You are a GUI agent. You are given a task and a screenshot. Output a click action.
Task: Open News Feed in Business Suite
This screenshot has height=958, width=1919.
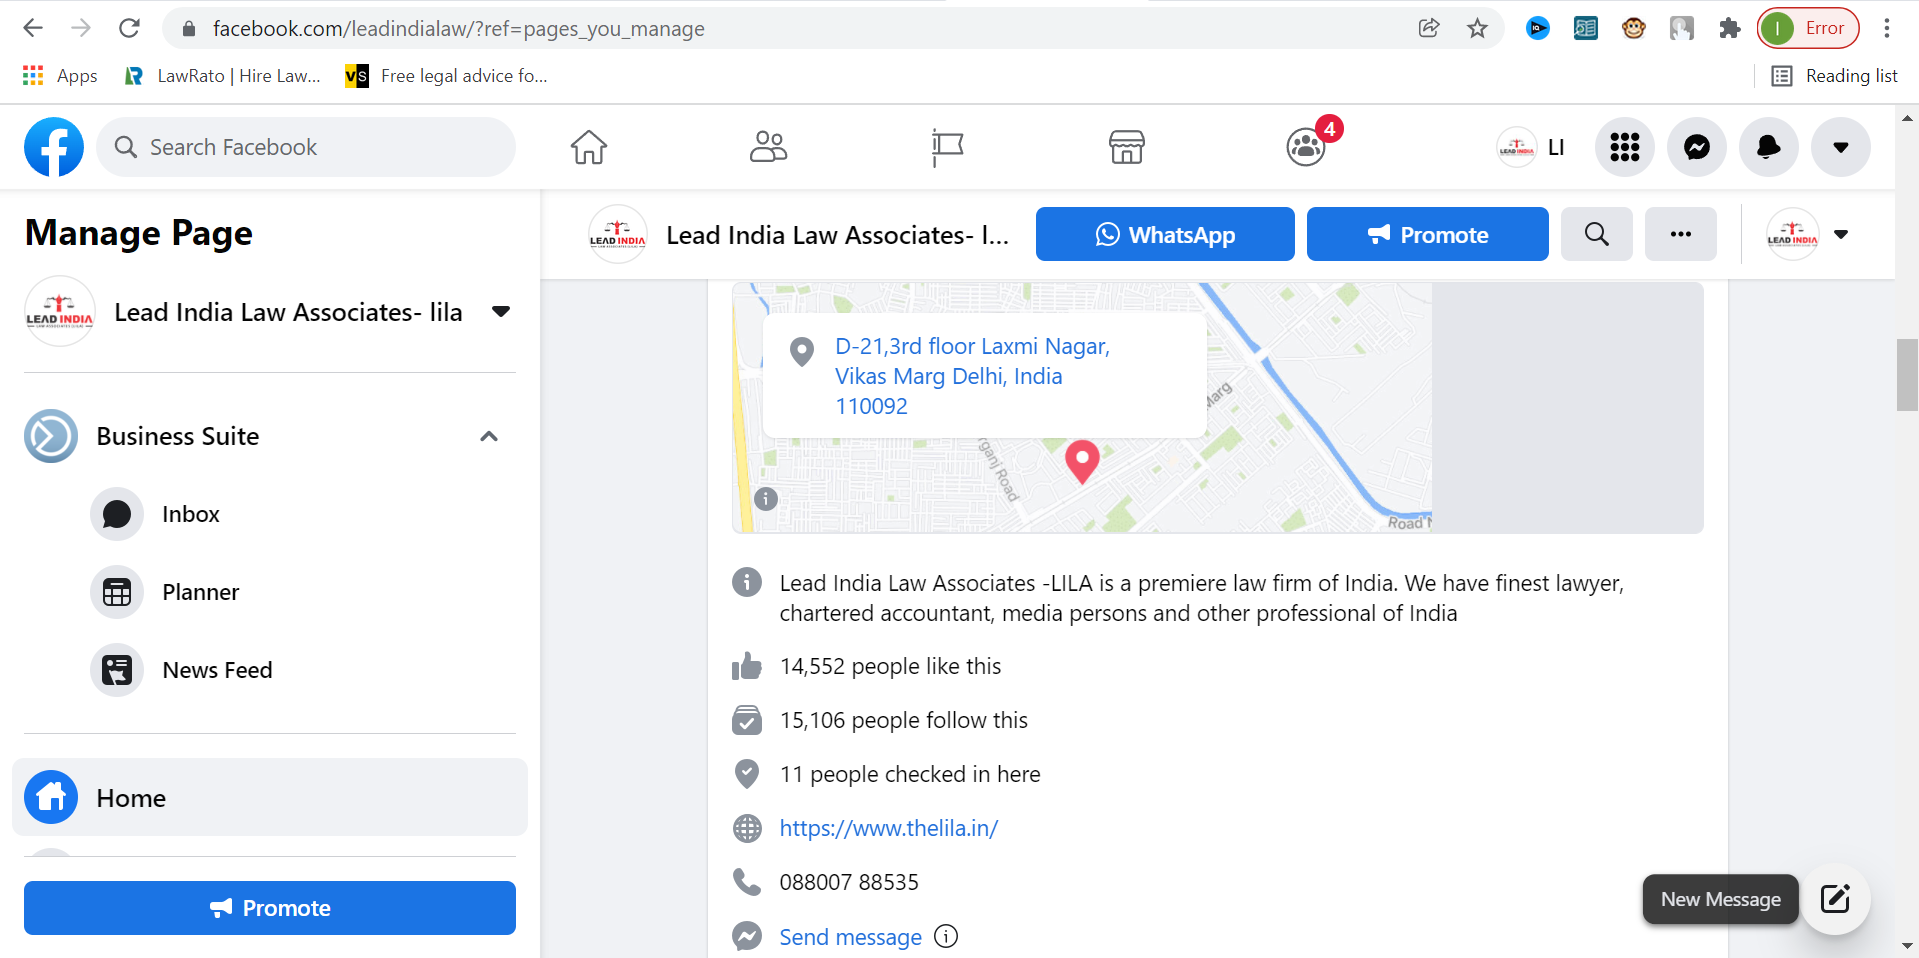coord(270,670)
